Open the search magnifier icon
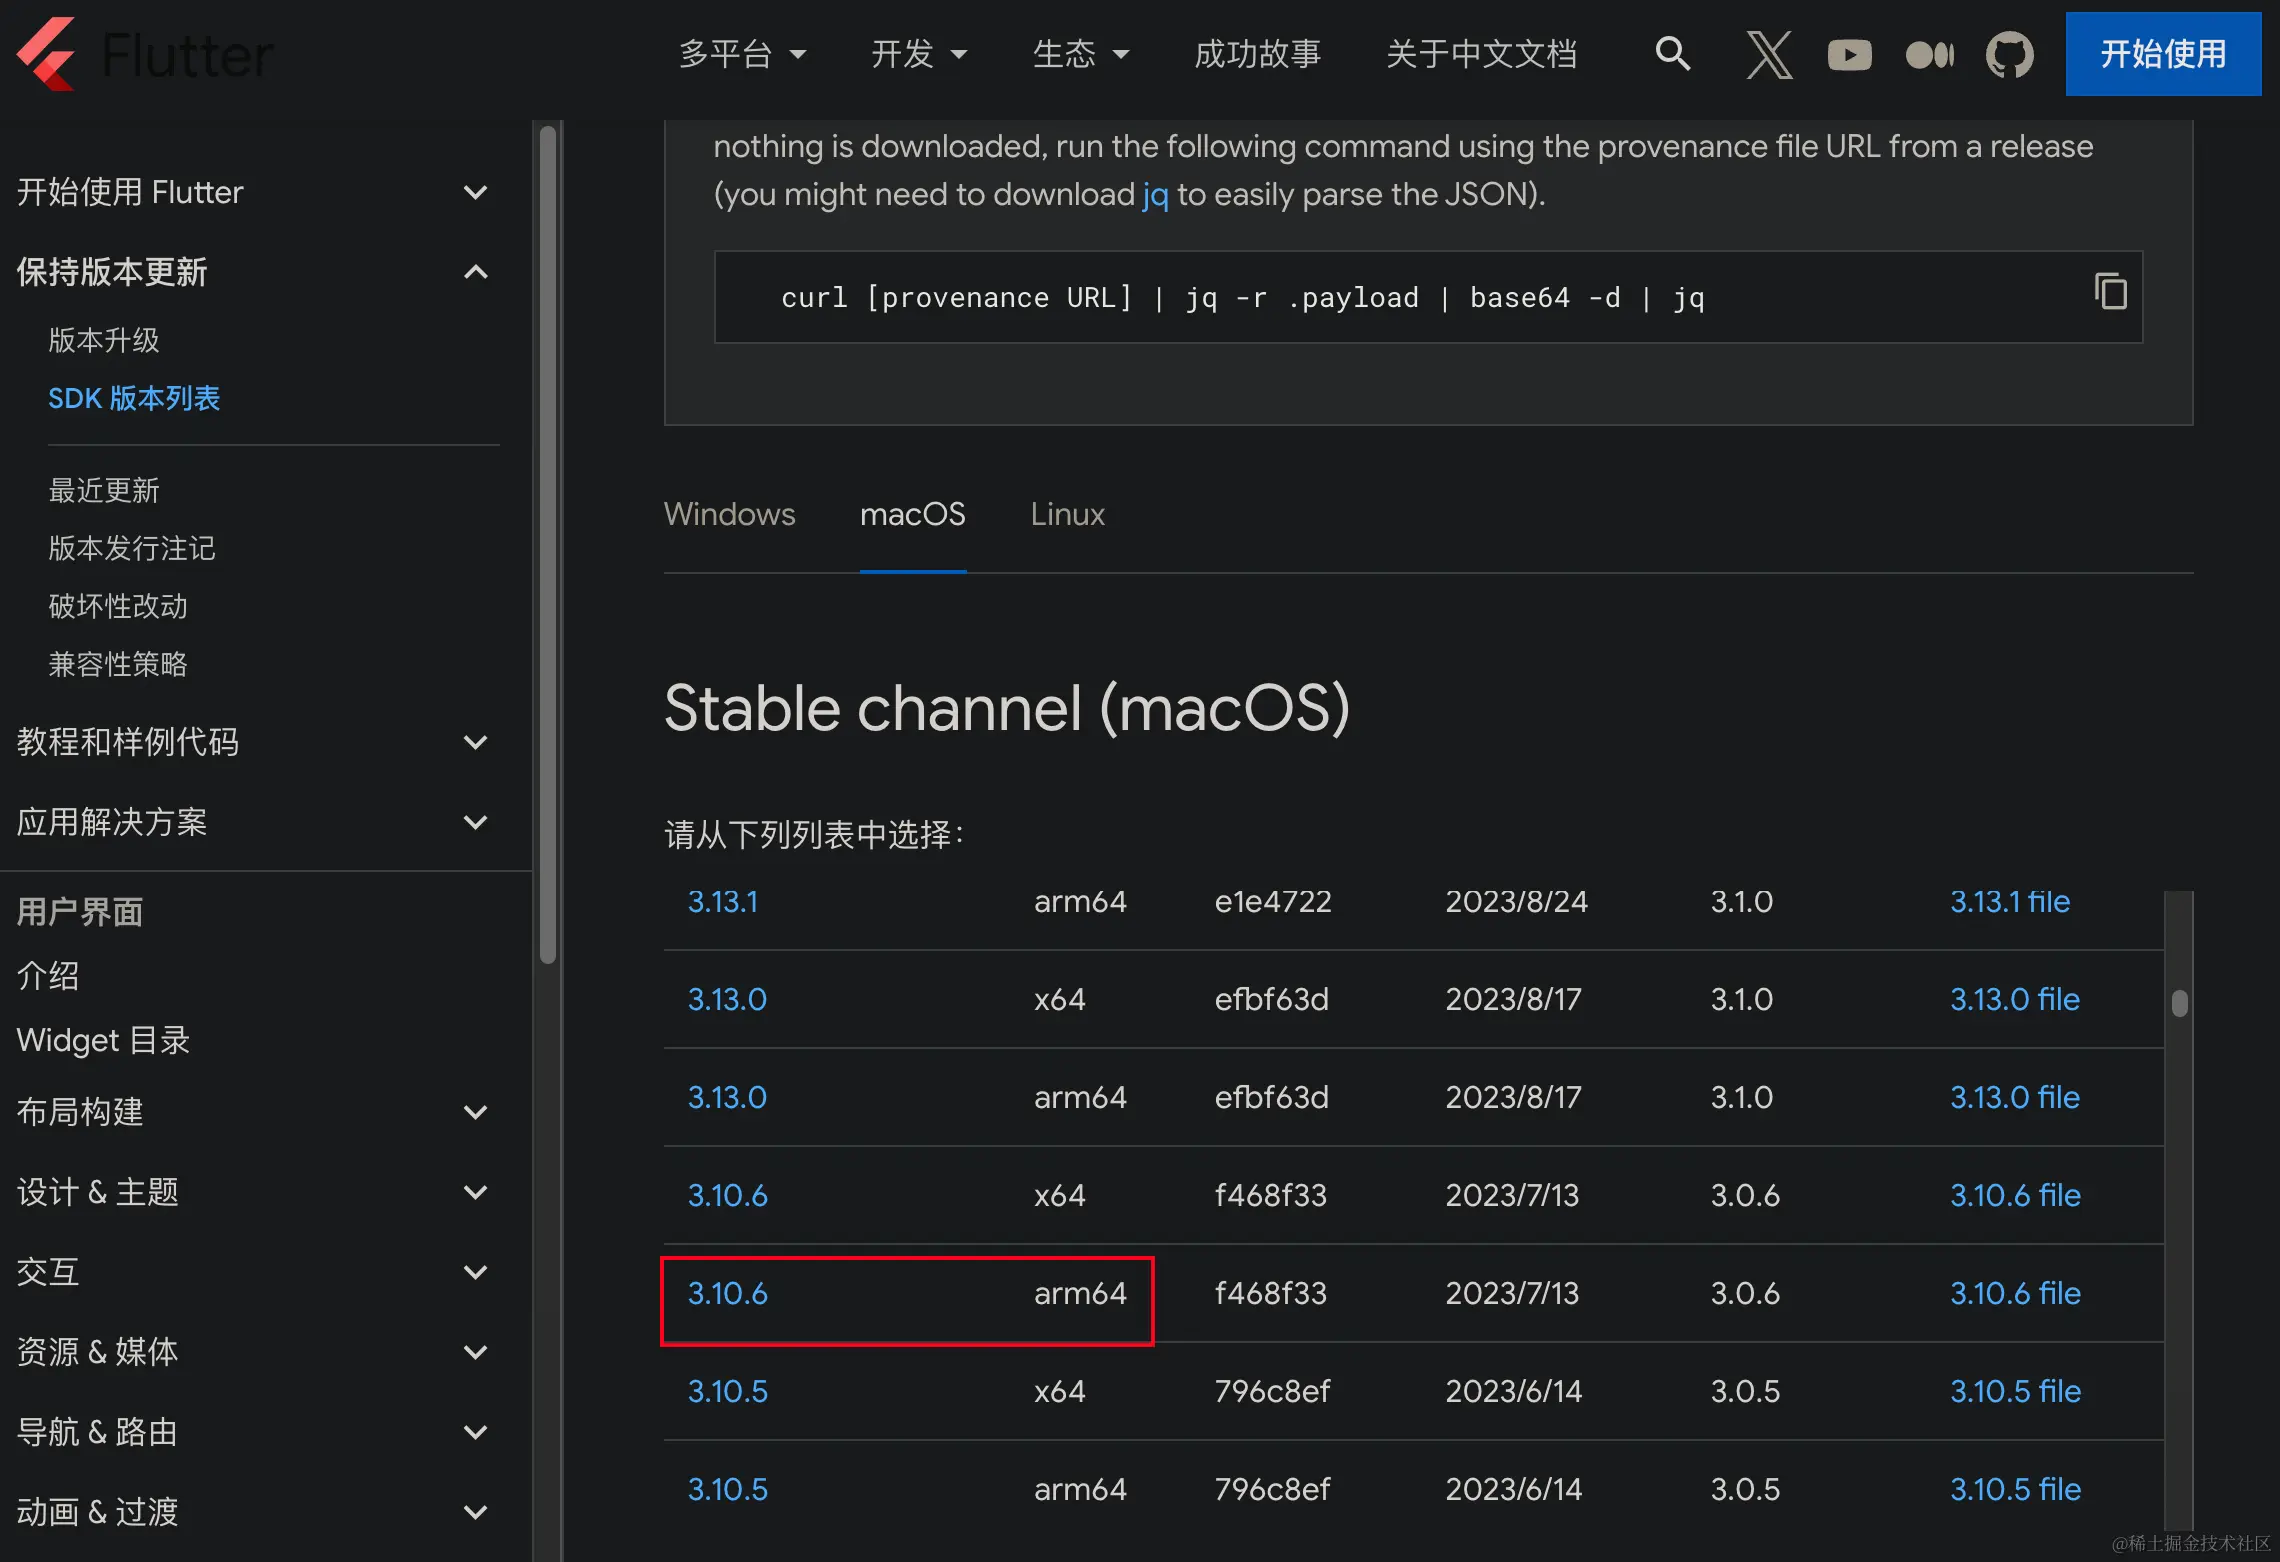The image size is (2280, 1562). [x=1672, y=54]
